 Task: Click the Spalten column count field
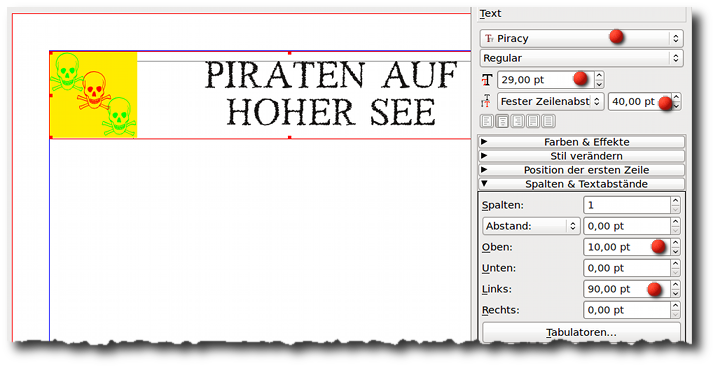627,205
